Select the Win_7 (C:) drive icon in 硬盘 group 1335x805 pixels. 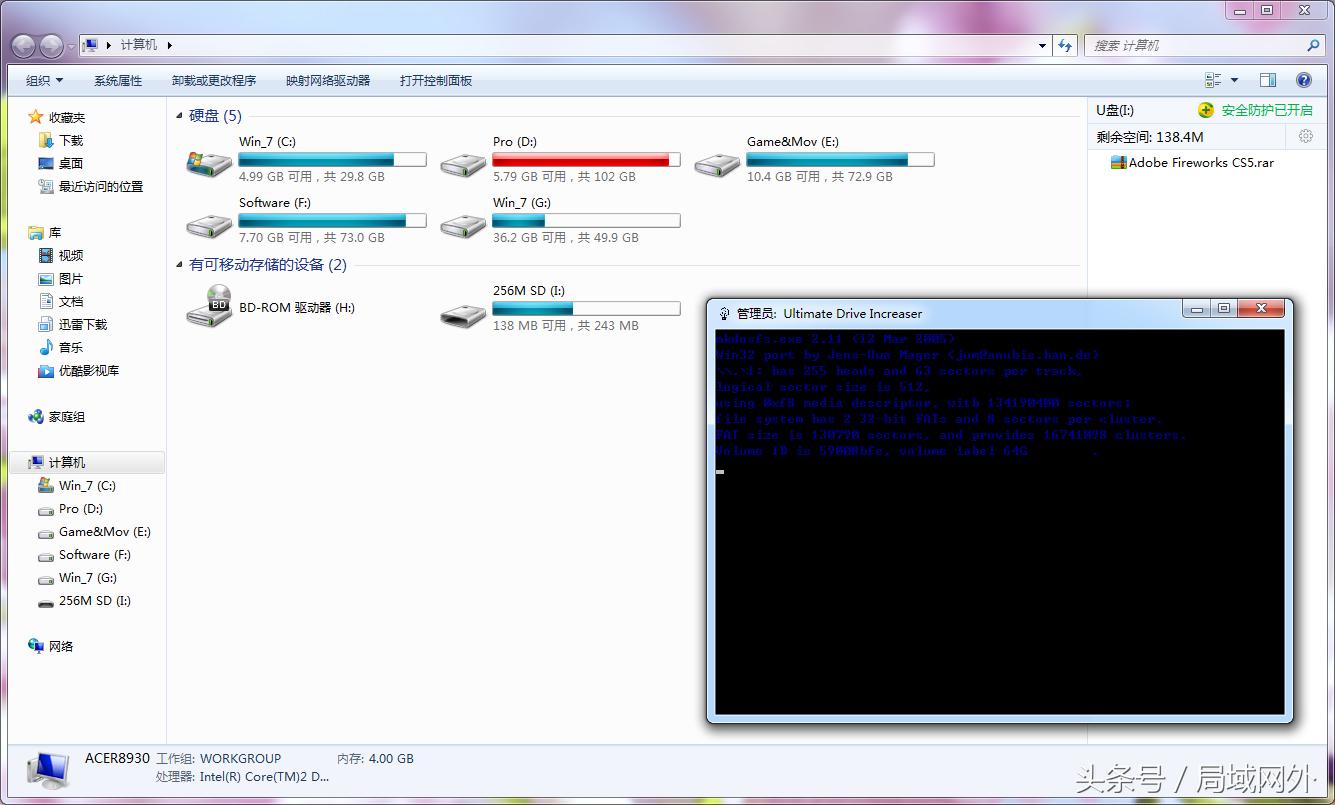click(209, 162)
